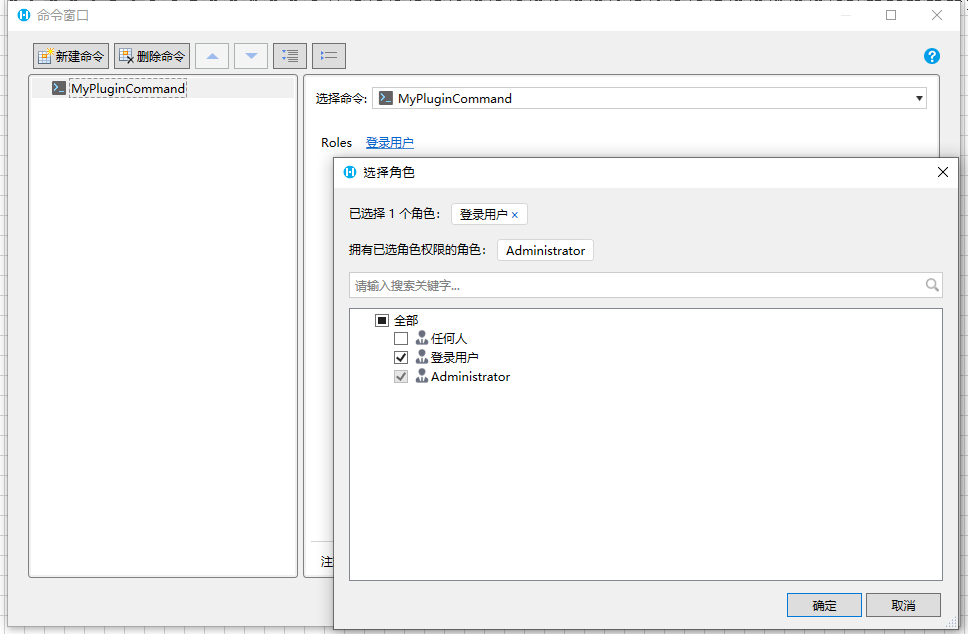Confirm with the 确定 button
968x634 pixels.
(x=824, y=606)
